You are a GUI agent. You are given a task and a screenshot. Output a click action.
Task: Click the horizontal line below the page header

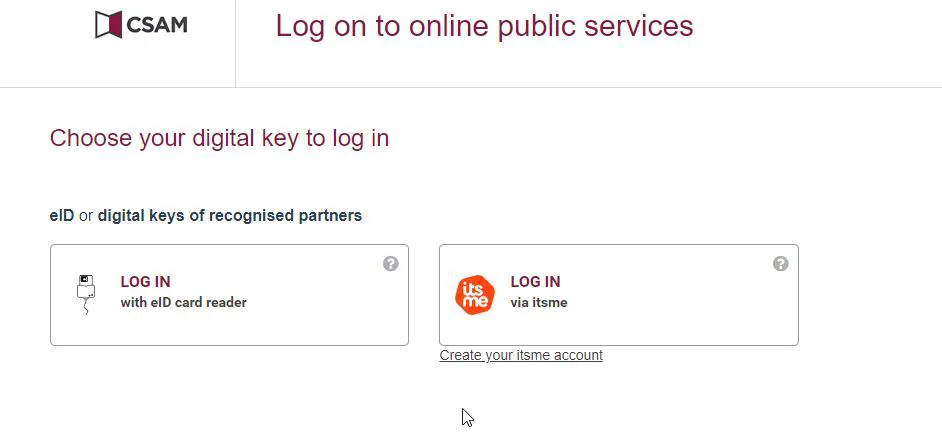[x=600, y=87]
